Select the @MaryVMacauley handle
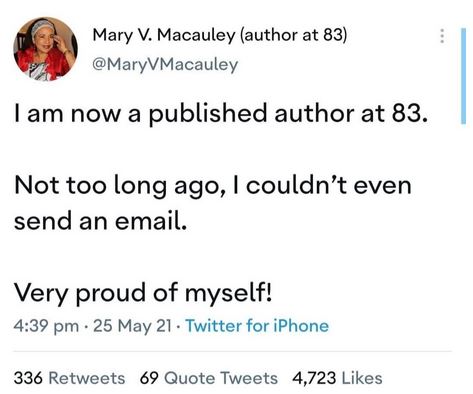The image size is (473, 394). pyautogui.click(x=165, y=64)
